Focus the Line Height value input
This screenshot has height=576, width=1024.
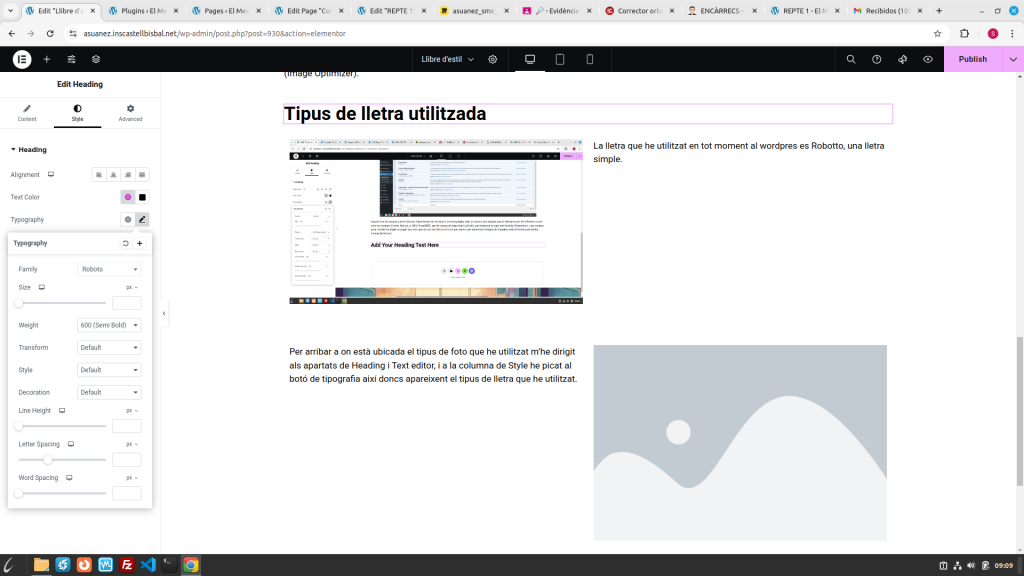[x=127, y=426]
